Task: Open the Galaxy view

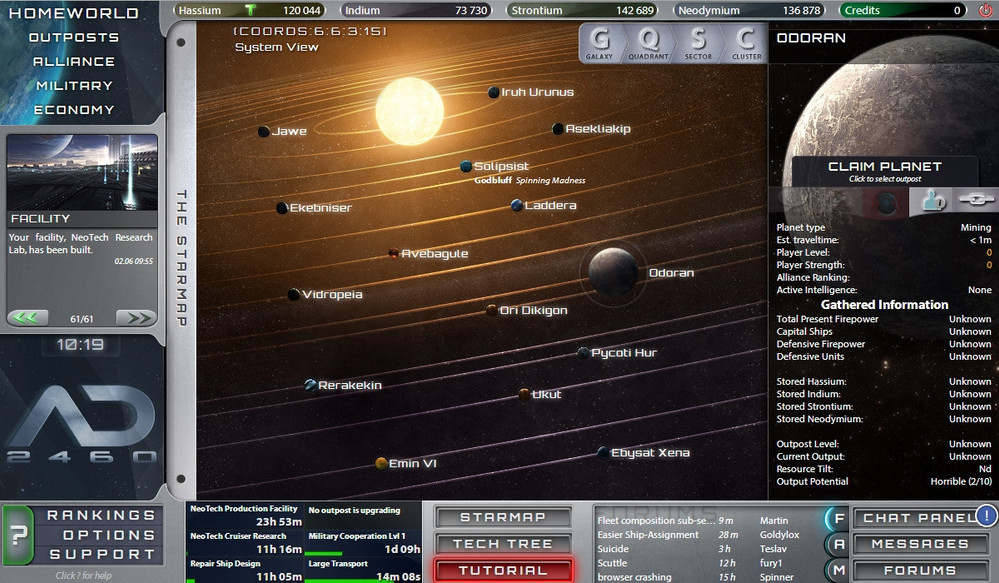Action: pyautogui.click(x=599, y=43)
